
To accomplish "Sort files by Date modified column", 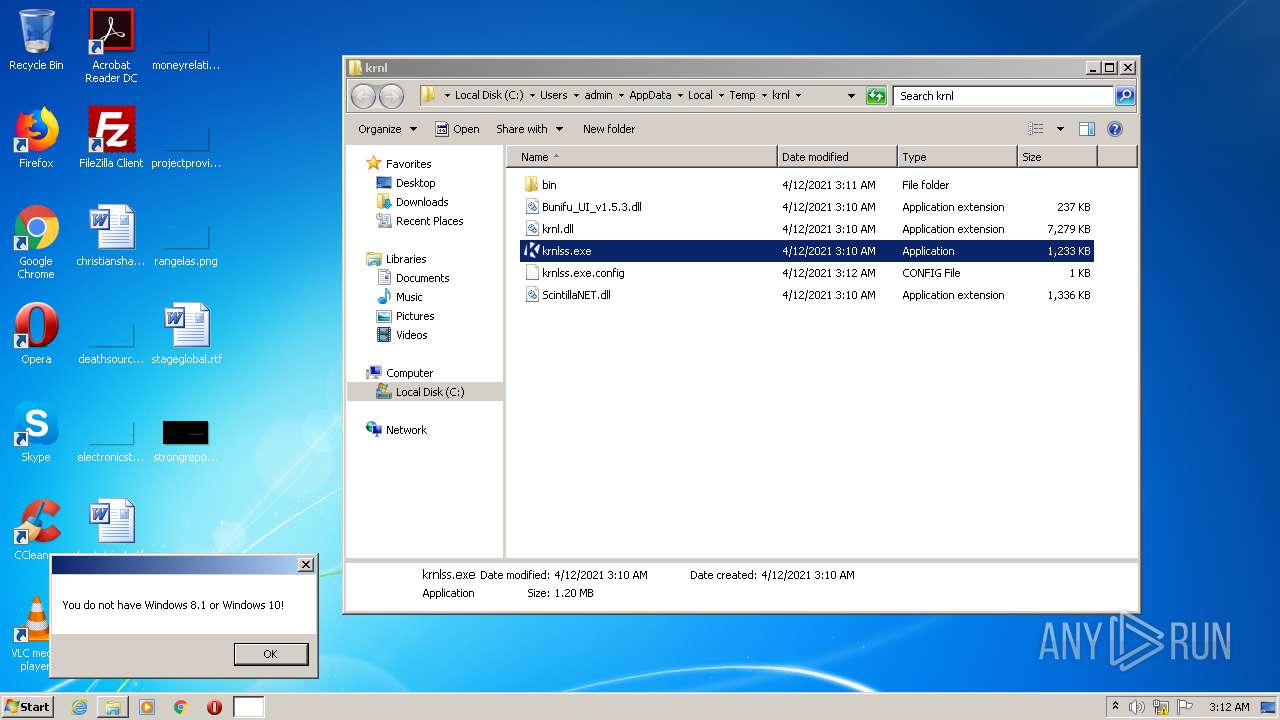I will [836, 157].
